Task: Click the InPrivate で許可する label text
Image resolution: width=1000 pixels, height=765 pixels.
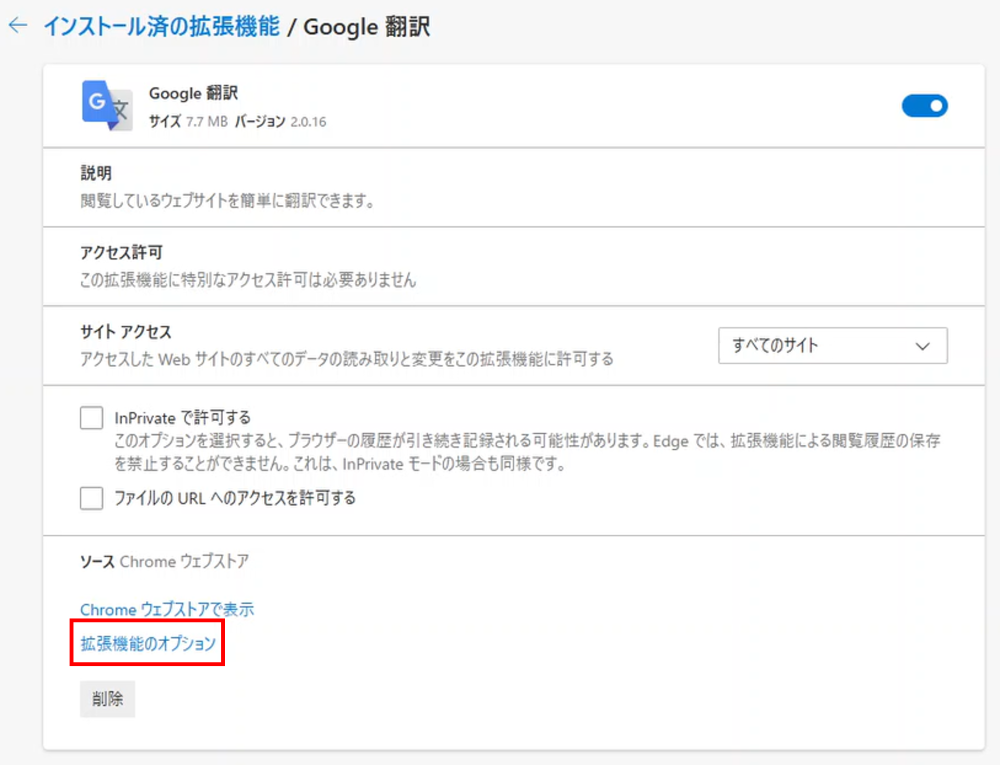Action: [182, 418]
